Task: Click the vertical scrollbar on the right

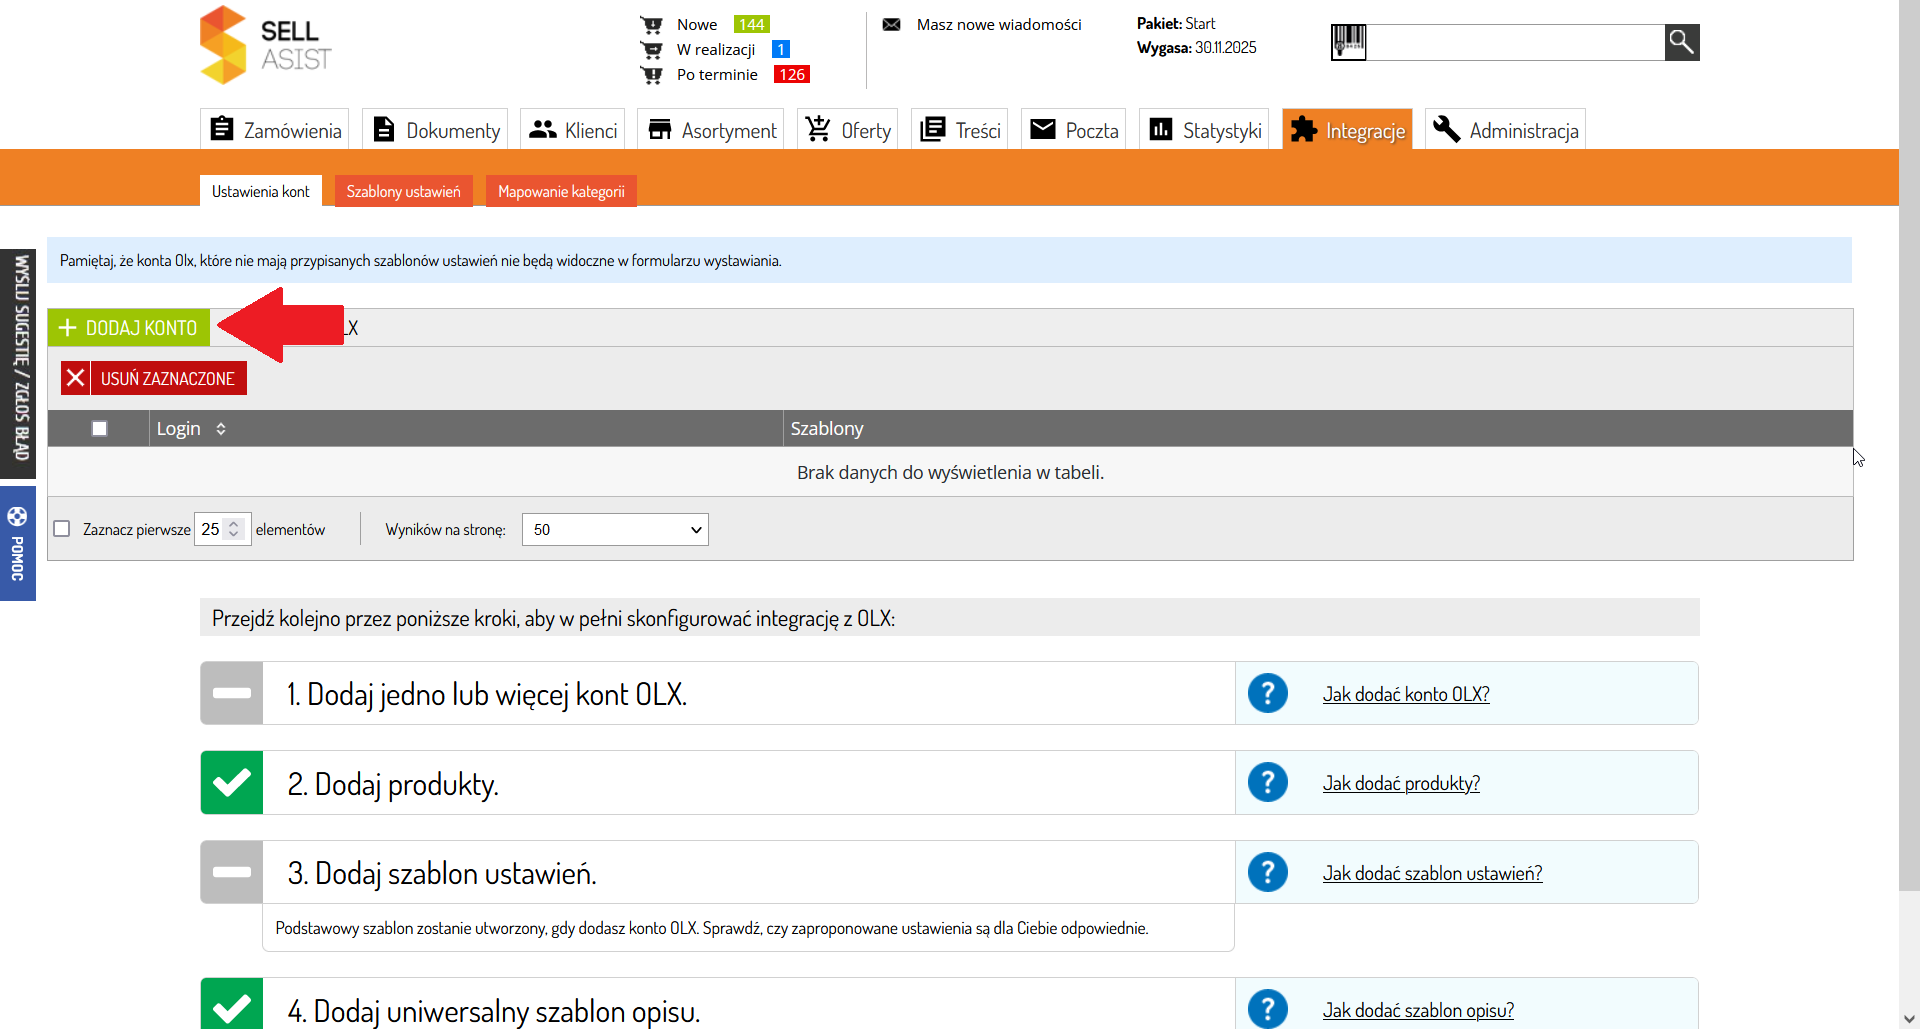Action: (1908, 450)
